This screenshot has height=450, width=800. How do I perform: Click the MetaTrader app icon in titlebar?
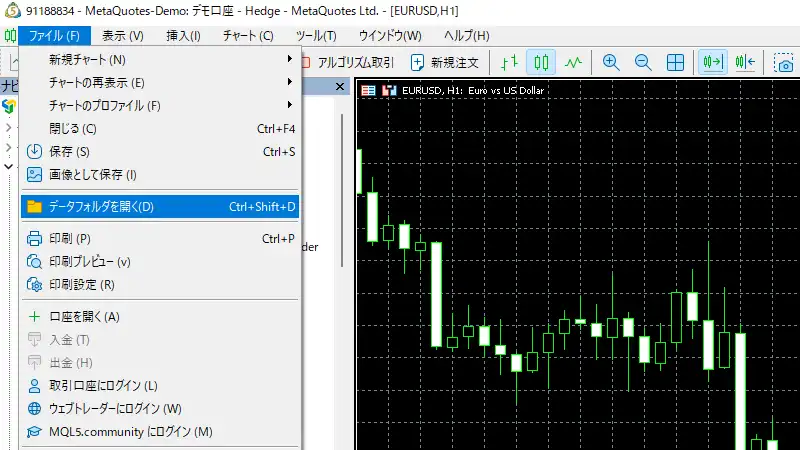[12, 10]
